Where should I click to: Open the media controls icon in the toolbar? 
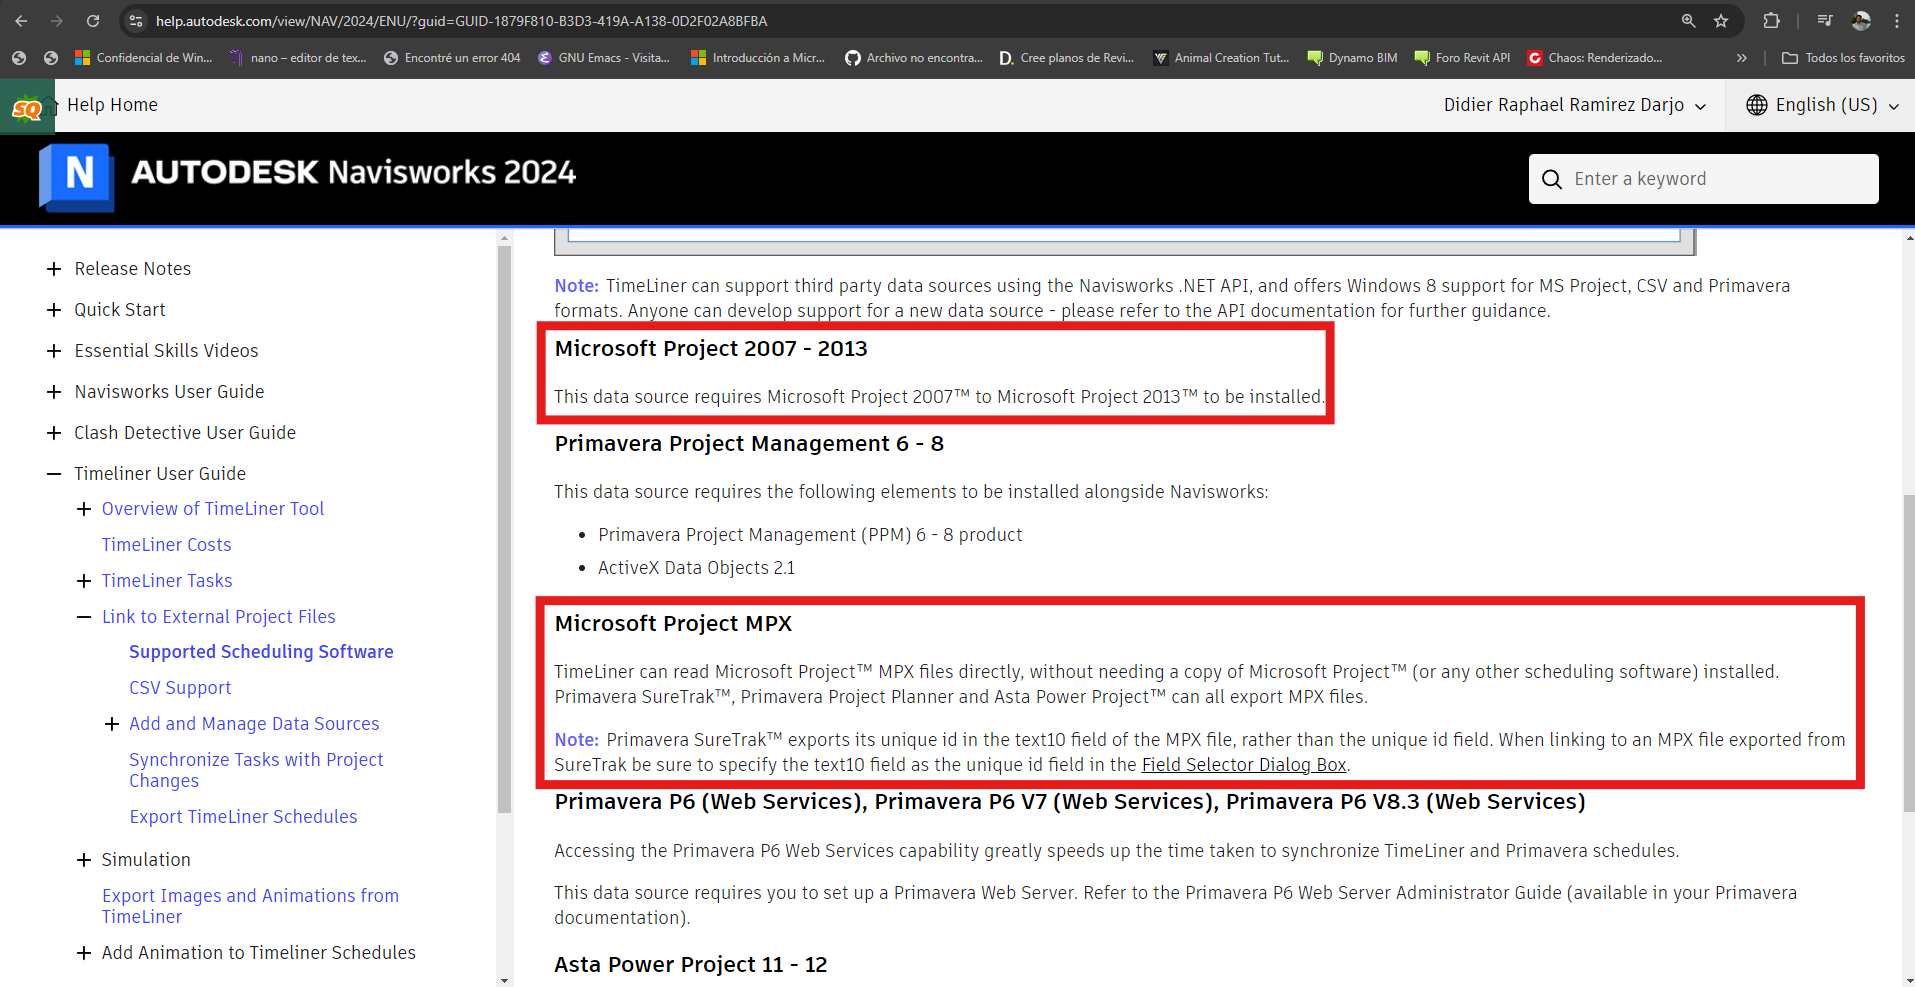(x=1824, y=20)
